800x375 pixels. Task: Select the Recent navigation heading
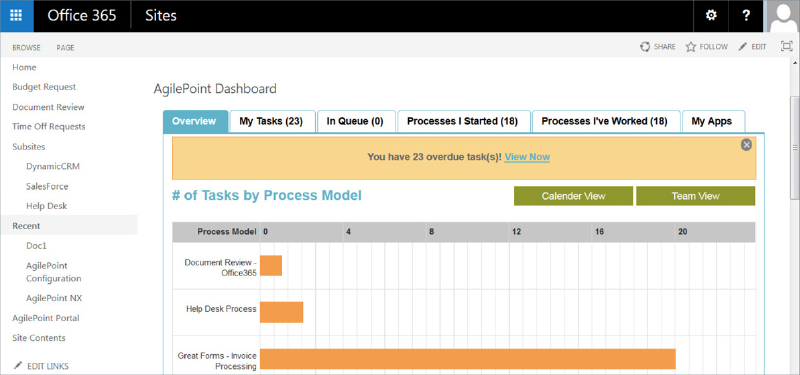pyautogui.click(x=26, y=226)
